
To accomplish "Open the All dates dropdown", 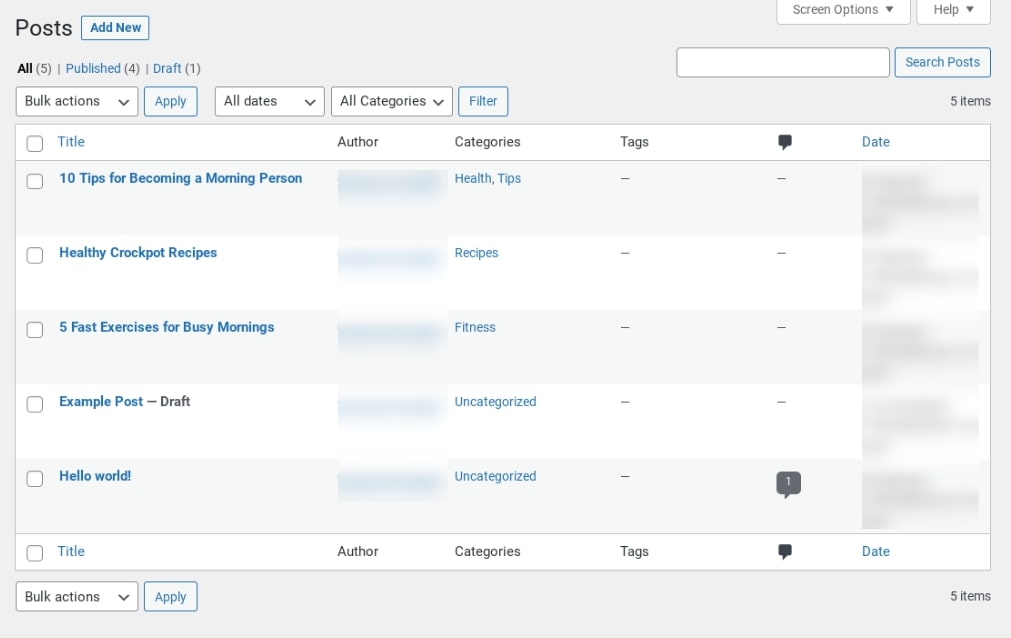I will tap(268, 101).
